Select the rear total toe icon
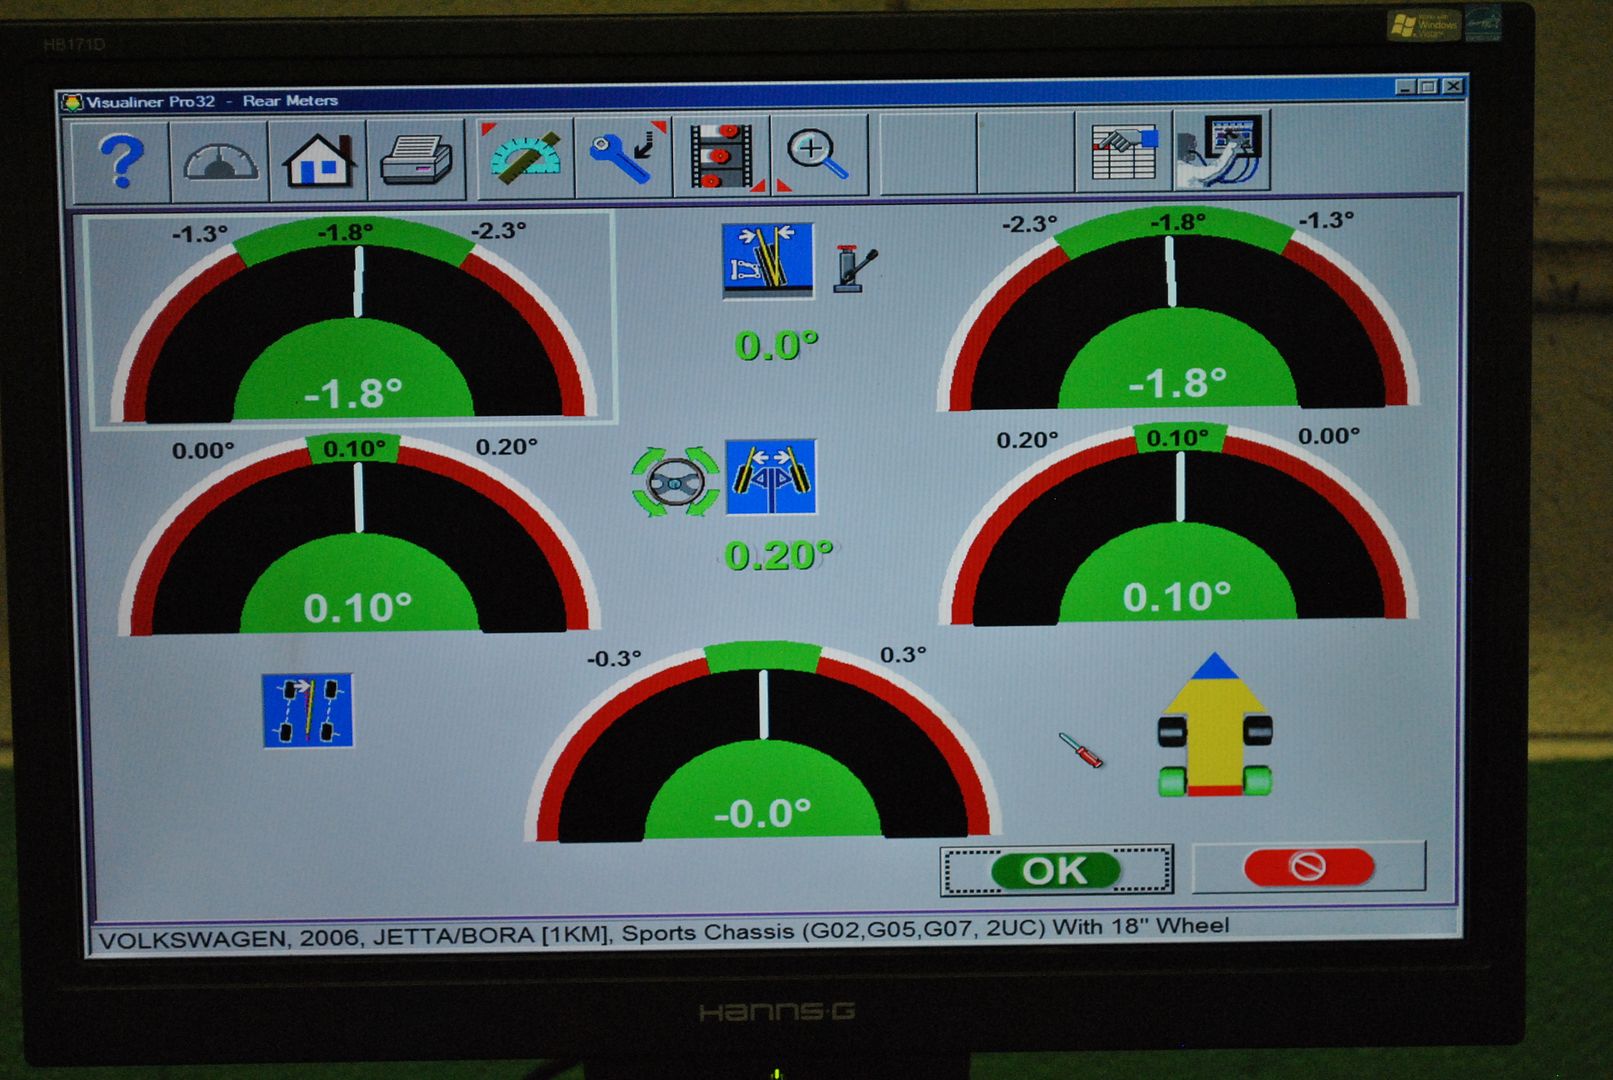Viewport: 1613px width, 1080px height. click(x=770, y=477)
